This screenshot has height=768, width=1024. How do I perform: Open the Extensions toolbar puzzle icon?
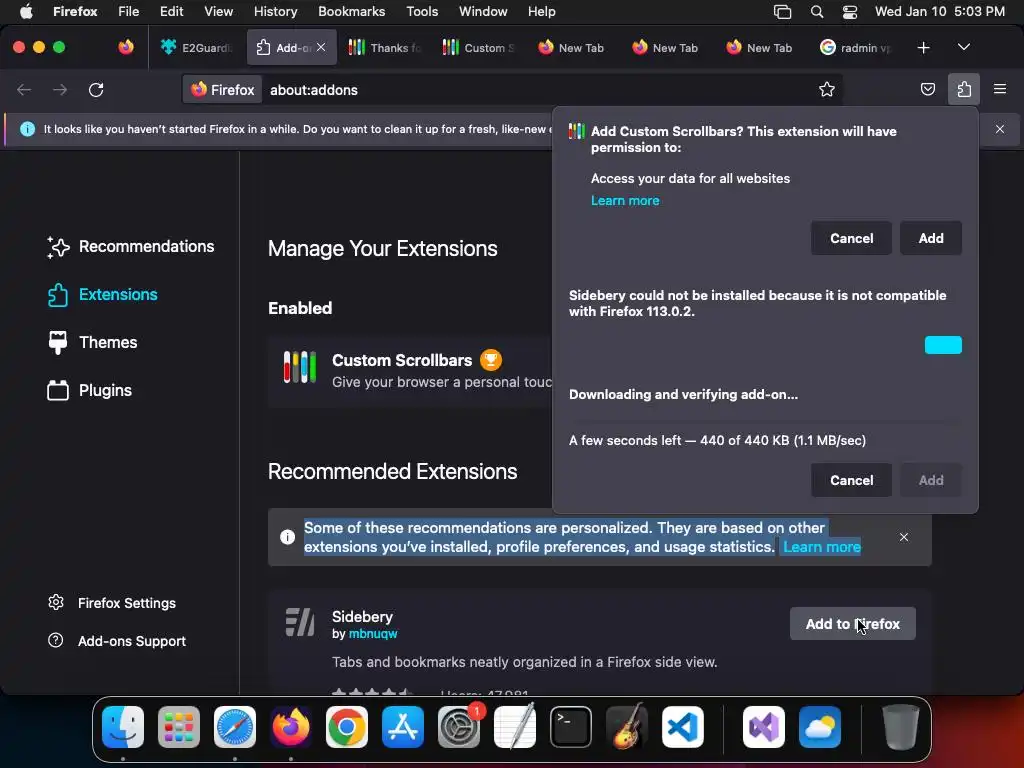tap(964, 89)
